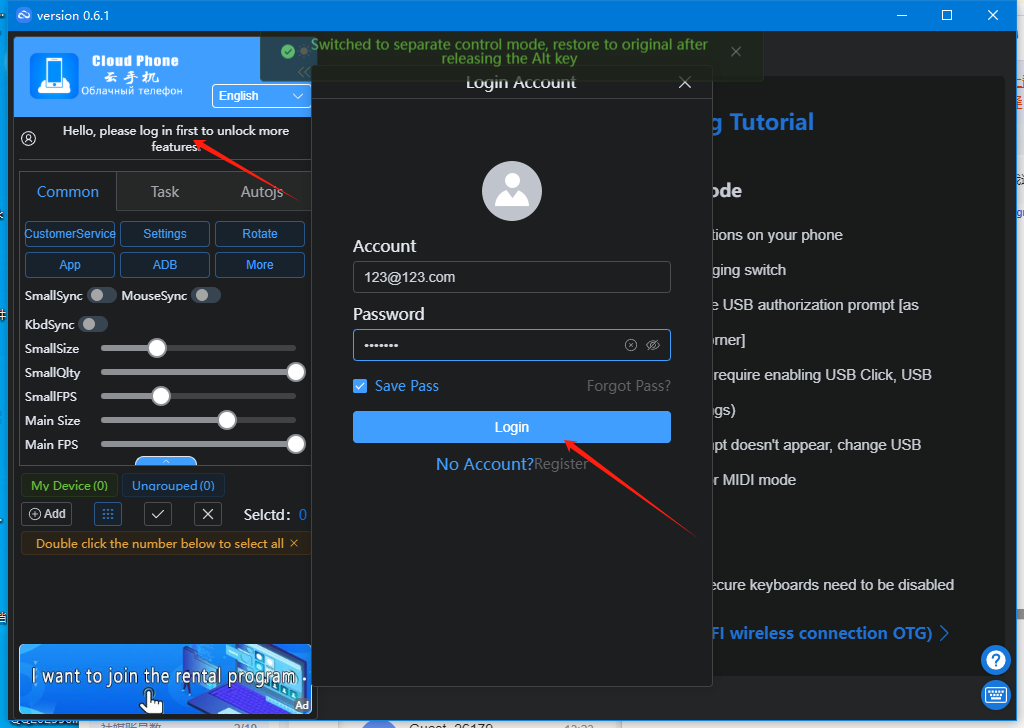
Task: Click the blue Login button
Action: point(512,427)
